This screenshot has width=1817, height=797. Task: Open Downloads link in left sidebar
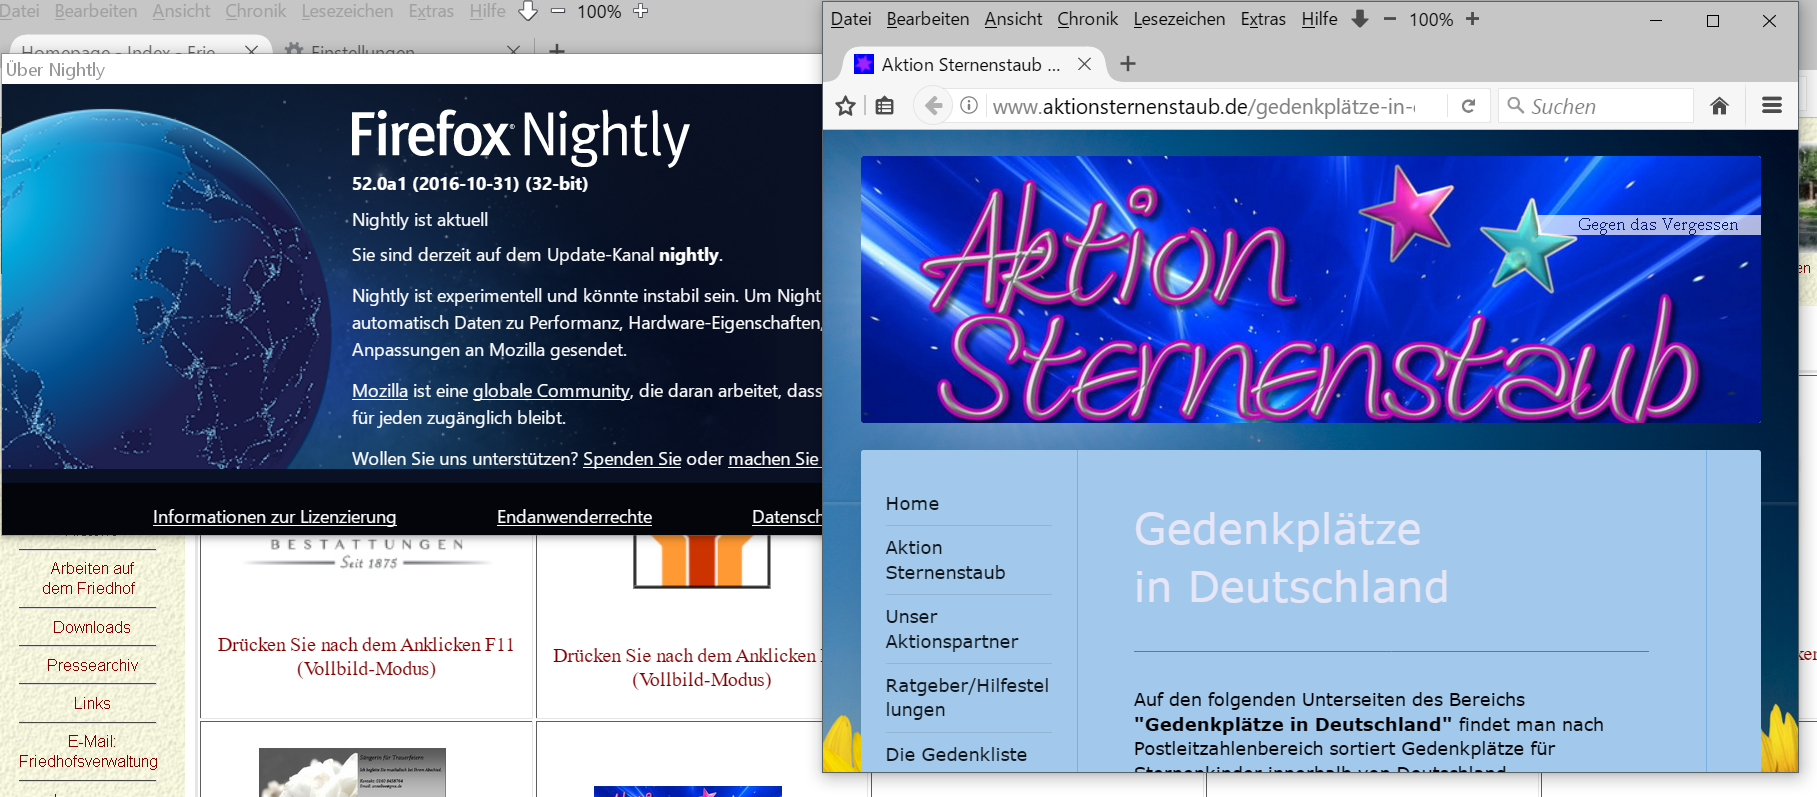tap(92, 627)
